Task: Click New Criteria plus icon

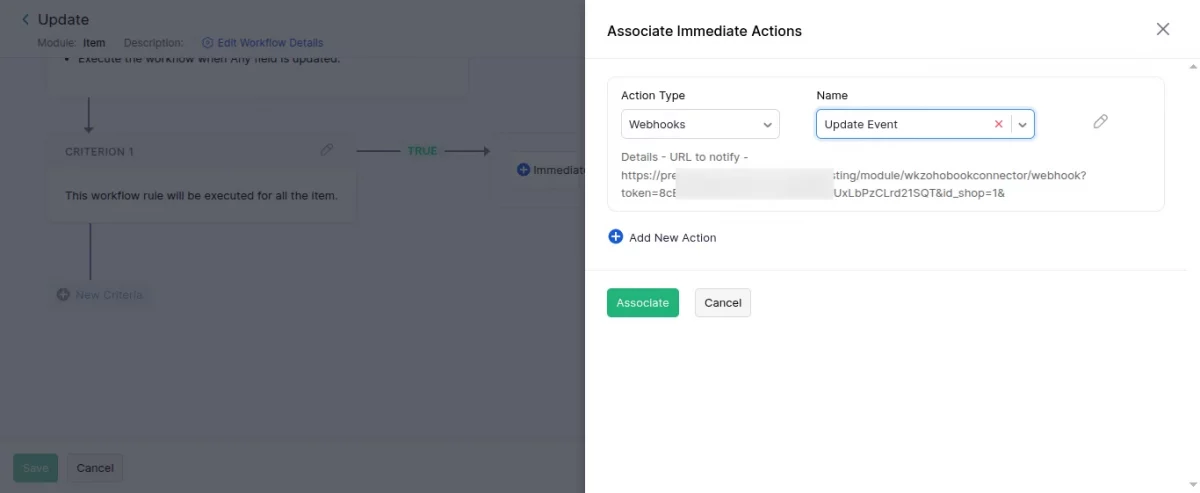Action: coord(63,295)
